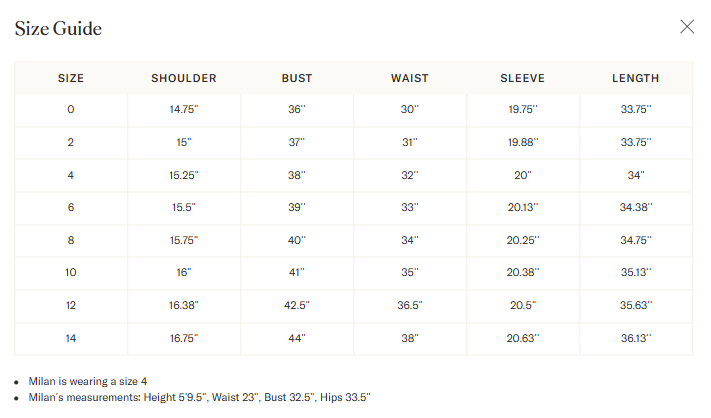Select the BUST column header
Viewport: 711px width, 418px height.
coord(297,78)
